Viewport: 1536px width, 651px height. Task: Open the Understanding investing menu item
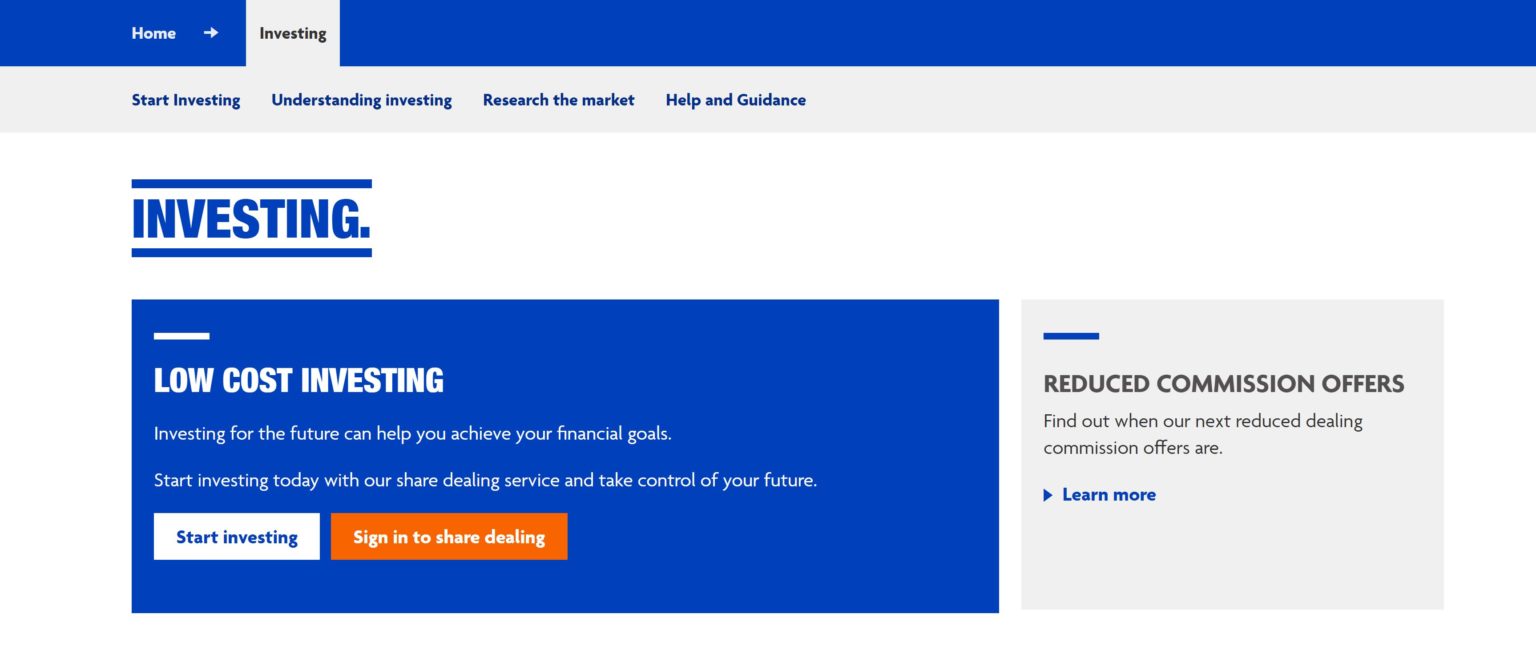click(361, 99)
